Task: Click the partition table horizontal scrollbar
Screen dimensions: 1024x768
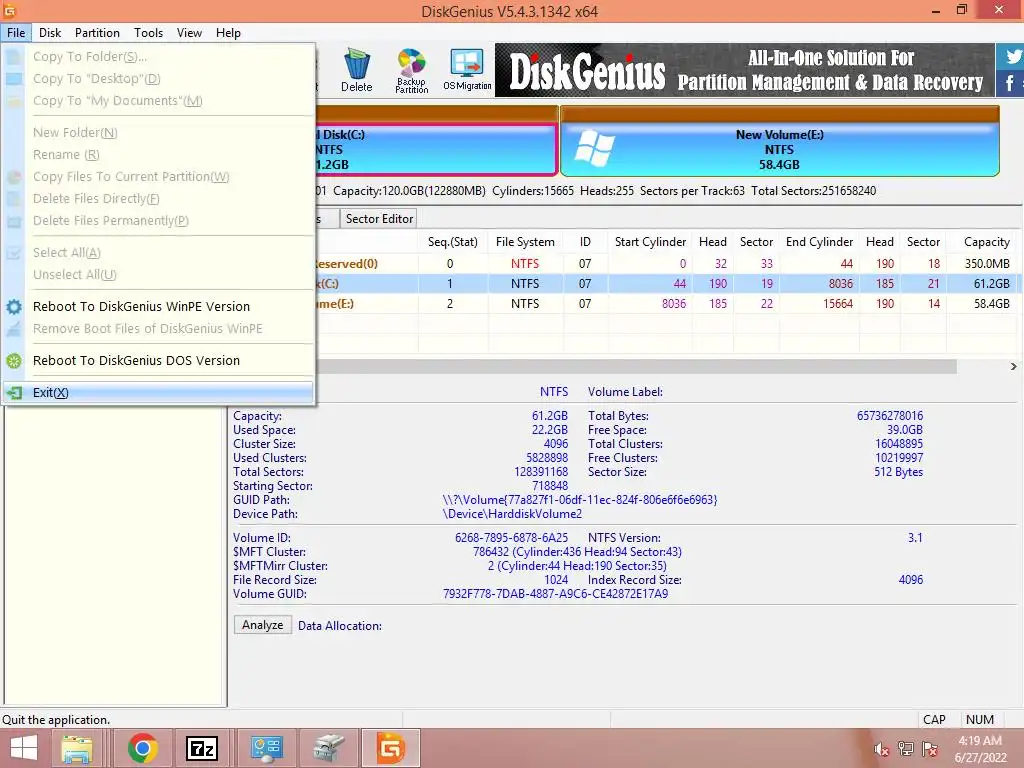Action: [x=637, y=367]
